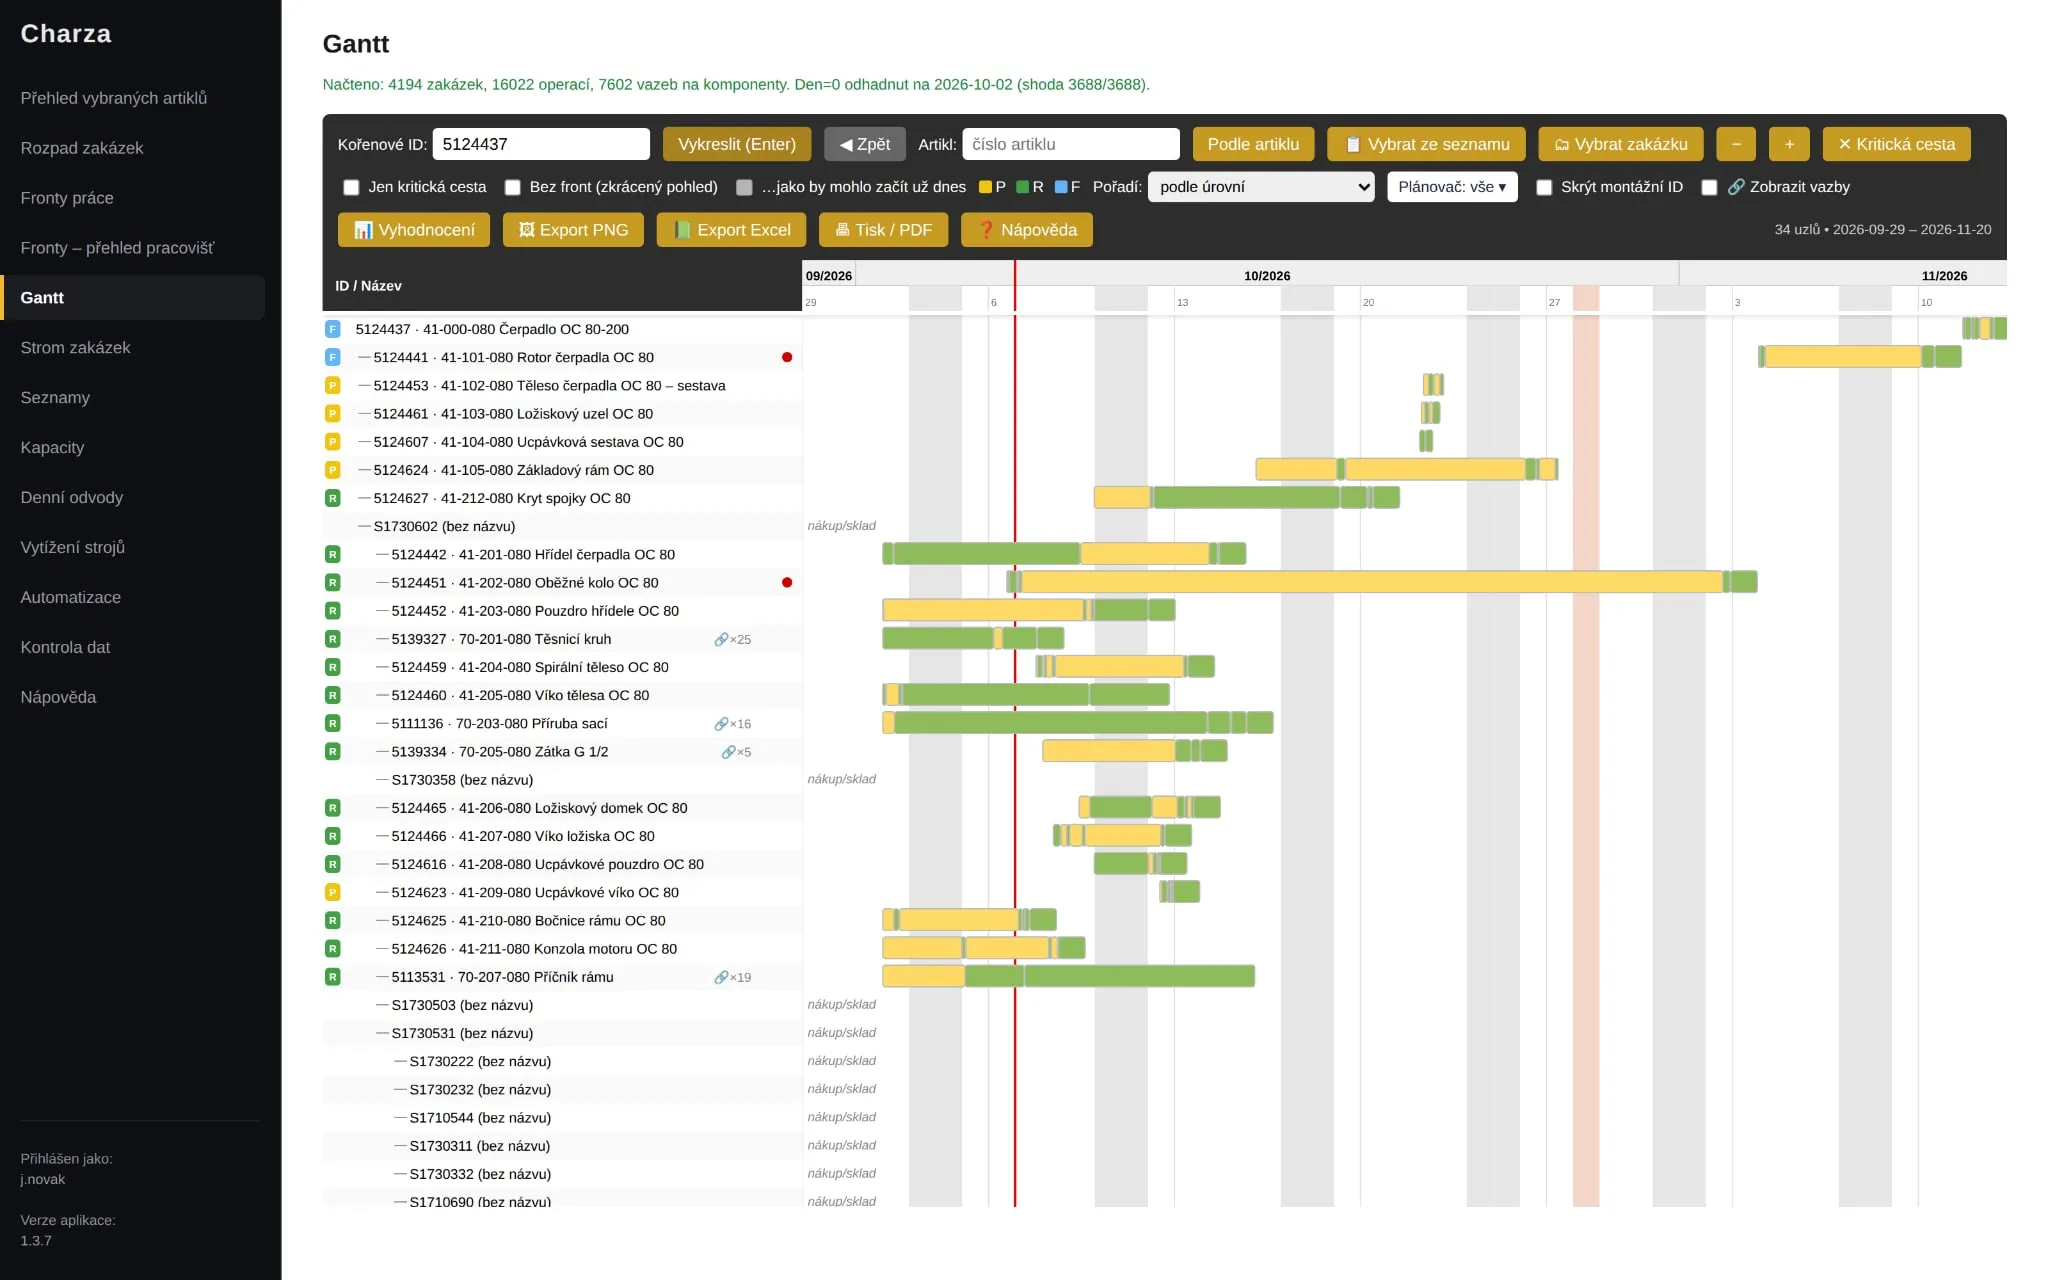Click the long yellow bar of Oběžné kolo

[x=1372, y=582]
